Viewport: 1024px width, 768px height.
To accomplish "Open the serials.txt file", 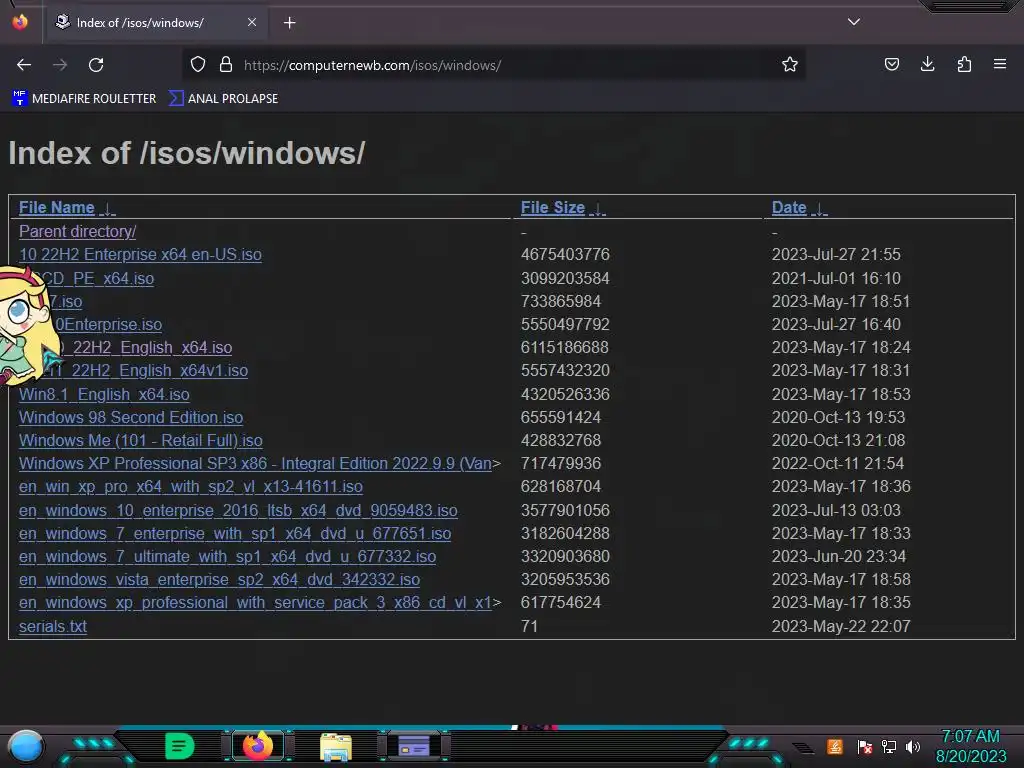I will coord(53,626).
